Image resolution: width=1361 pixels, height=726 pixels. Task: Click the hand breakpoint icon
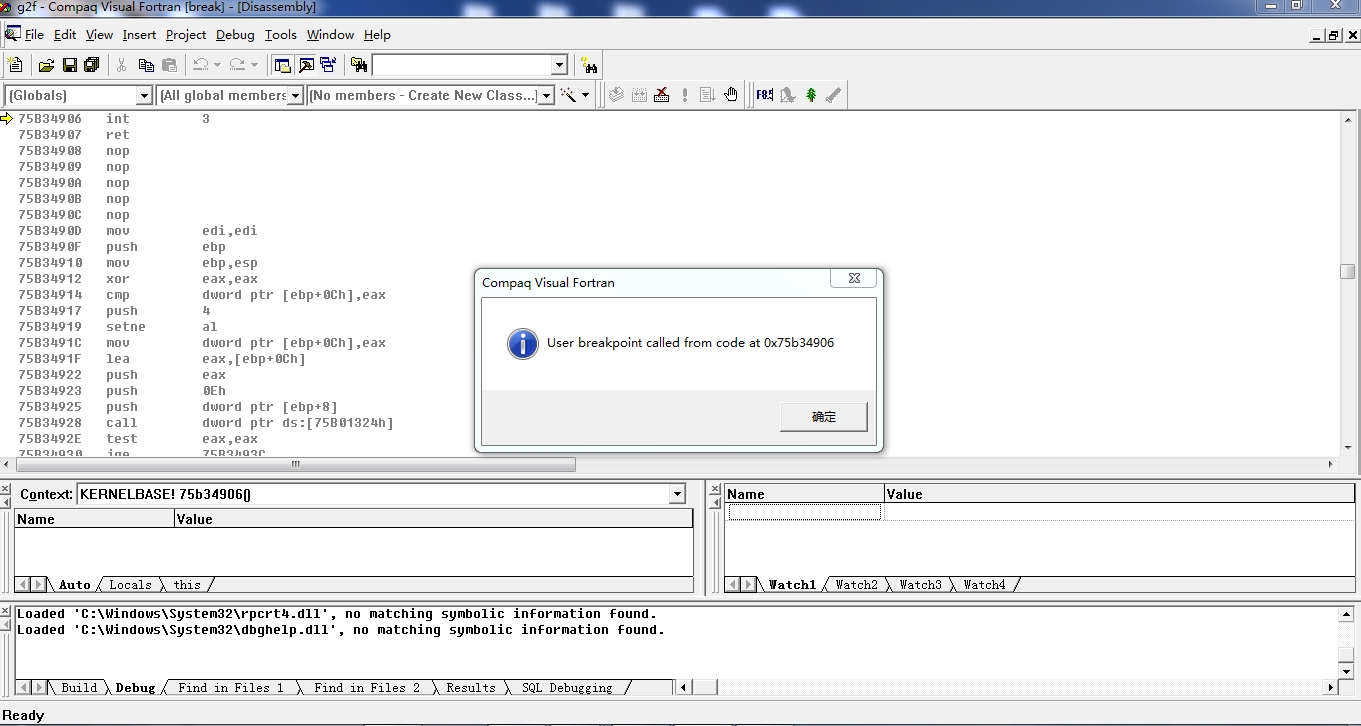(731, 95)
